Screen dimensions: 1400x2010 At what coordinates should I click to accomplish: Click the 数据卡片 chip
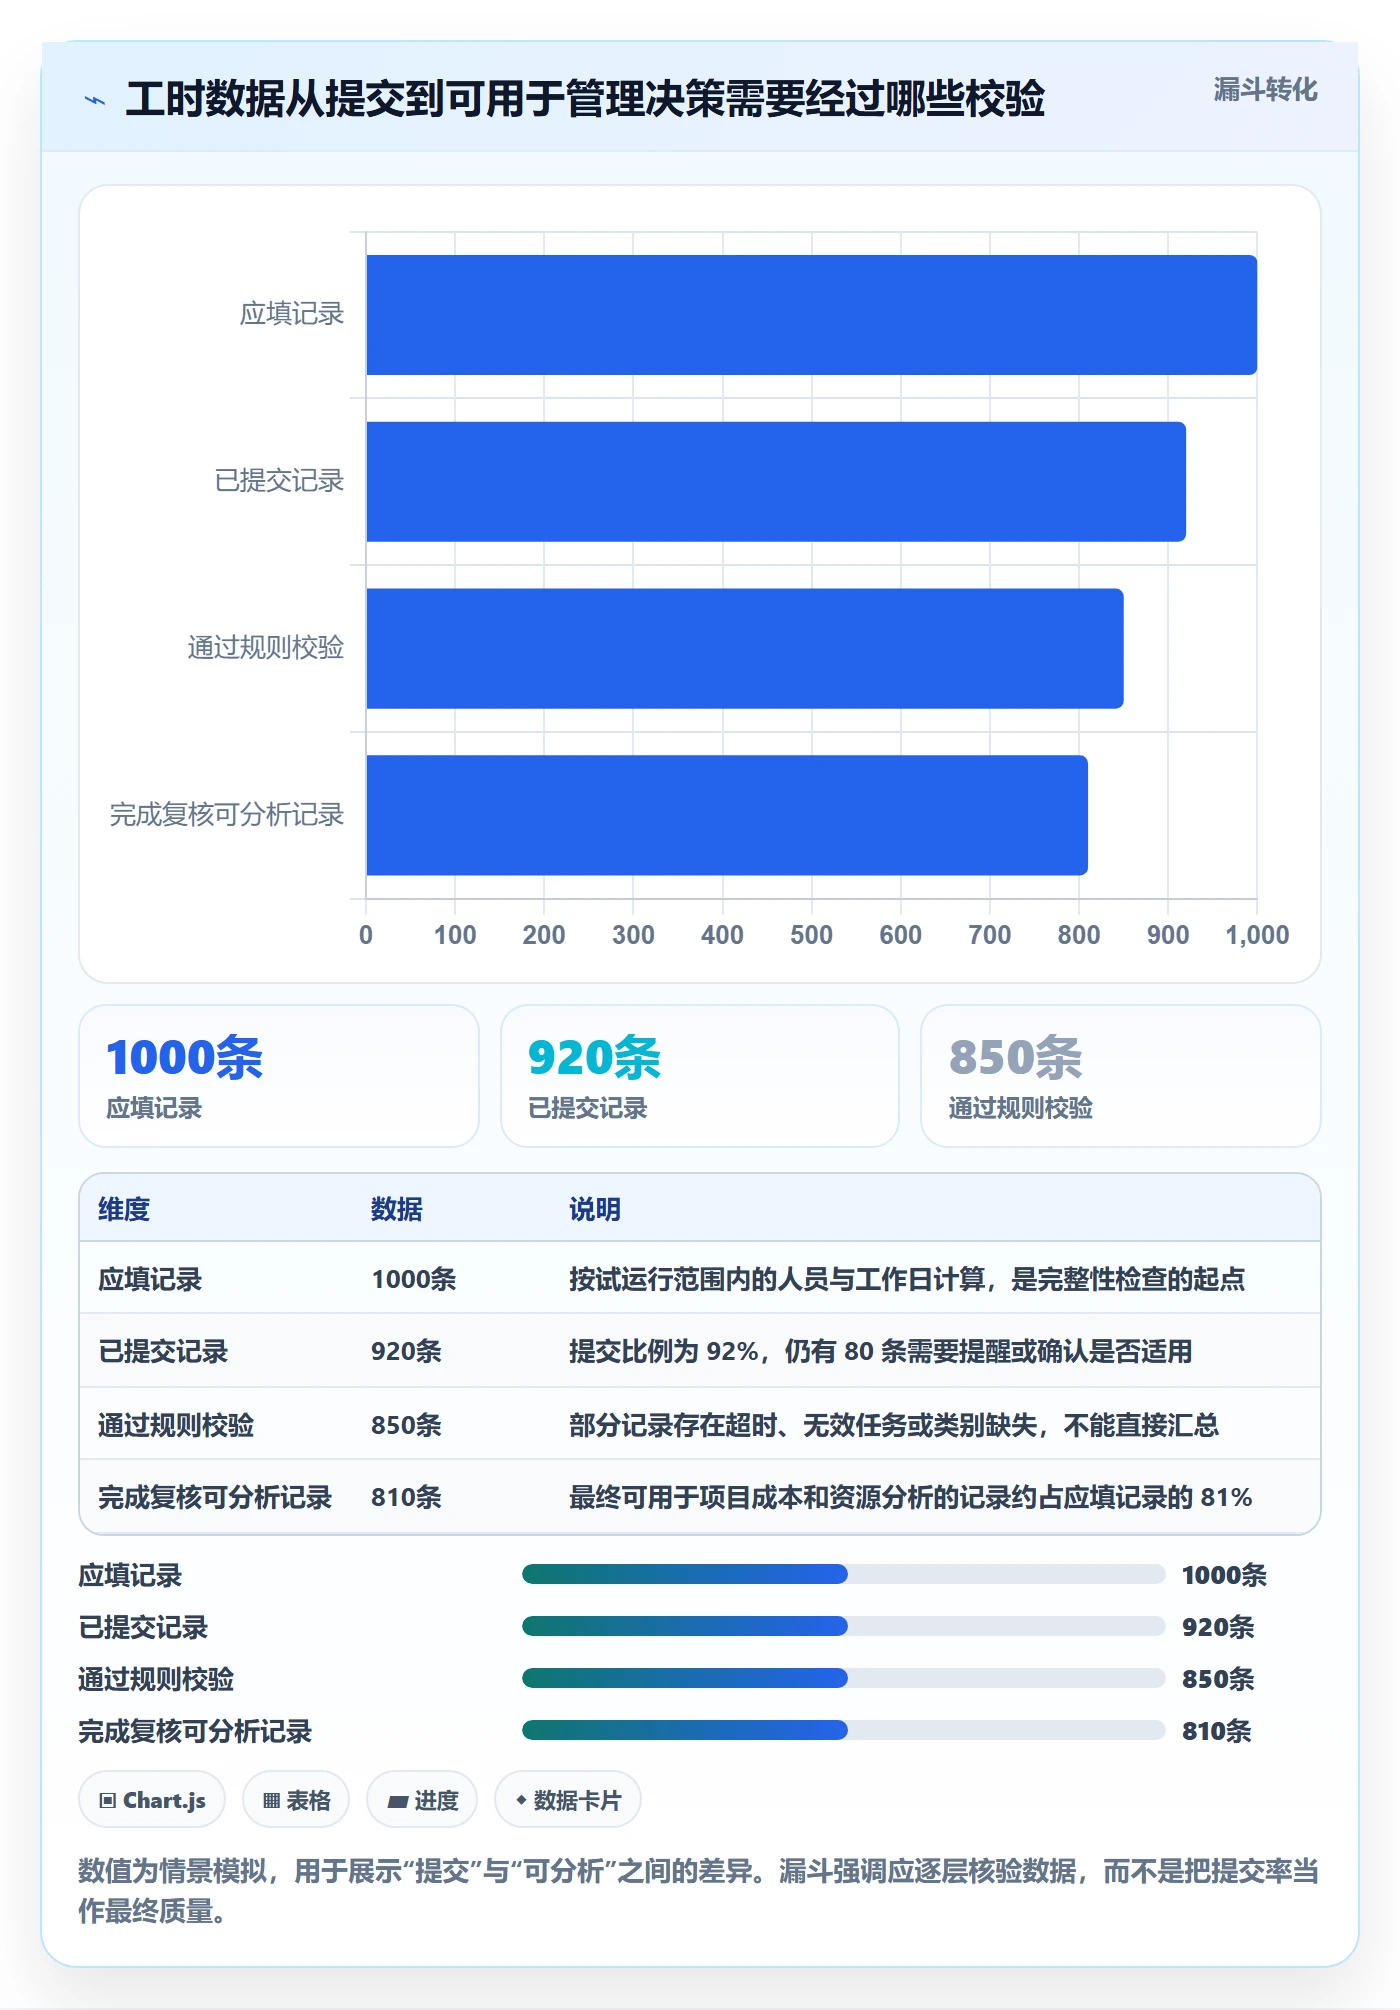point(568,1800)
